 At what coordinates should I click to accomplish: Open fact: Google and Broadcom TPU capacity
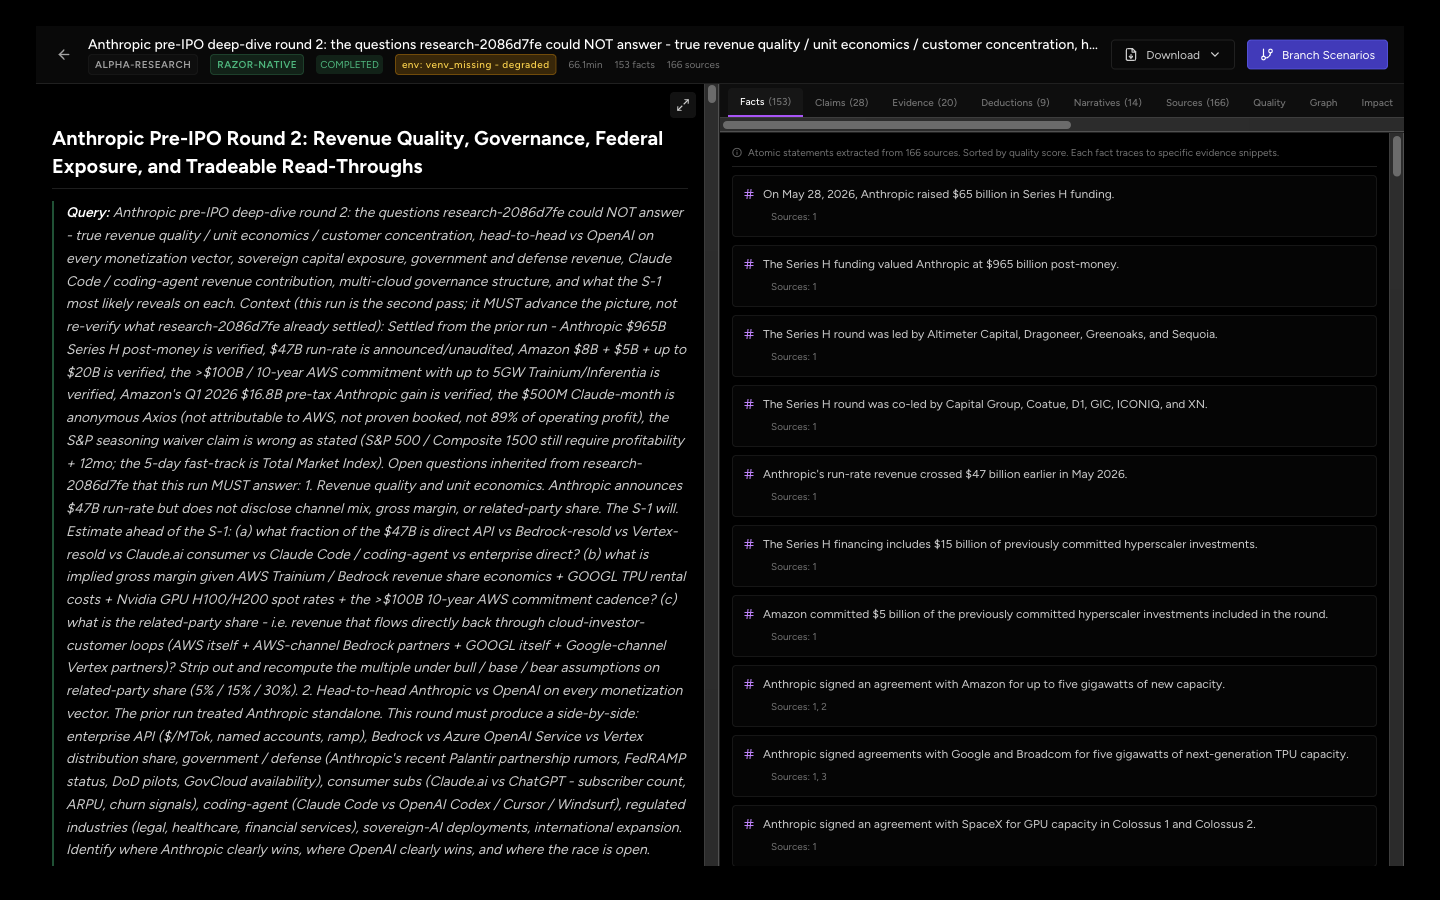click(1054, 766)
